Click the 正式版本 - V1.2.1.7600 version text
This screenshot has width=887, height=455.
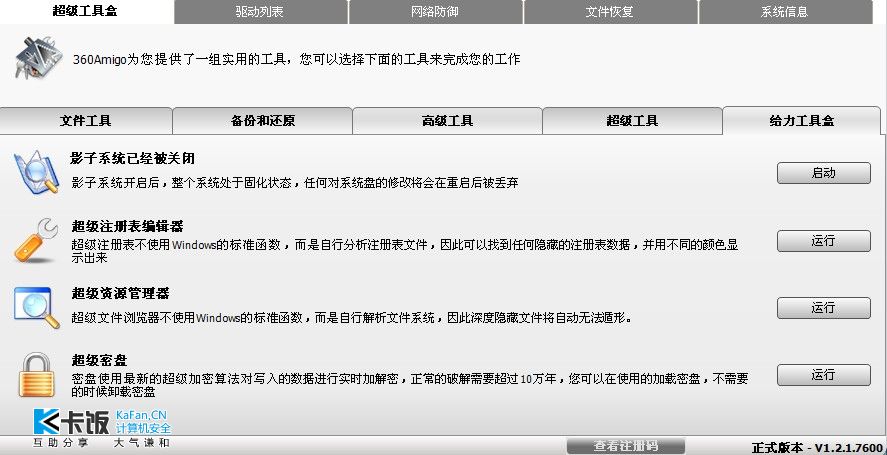[817, 448]
